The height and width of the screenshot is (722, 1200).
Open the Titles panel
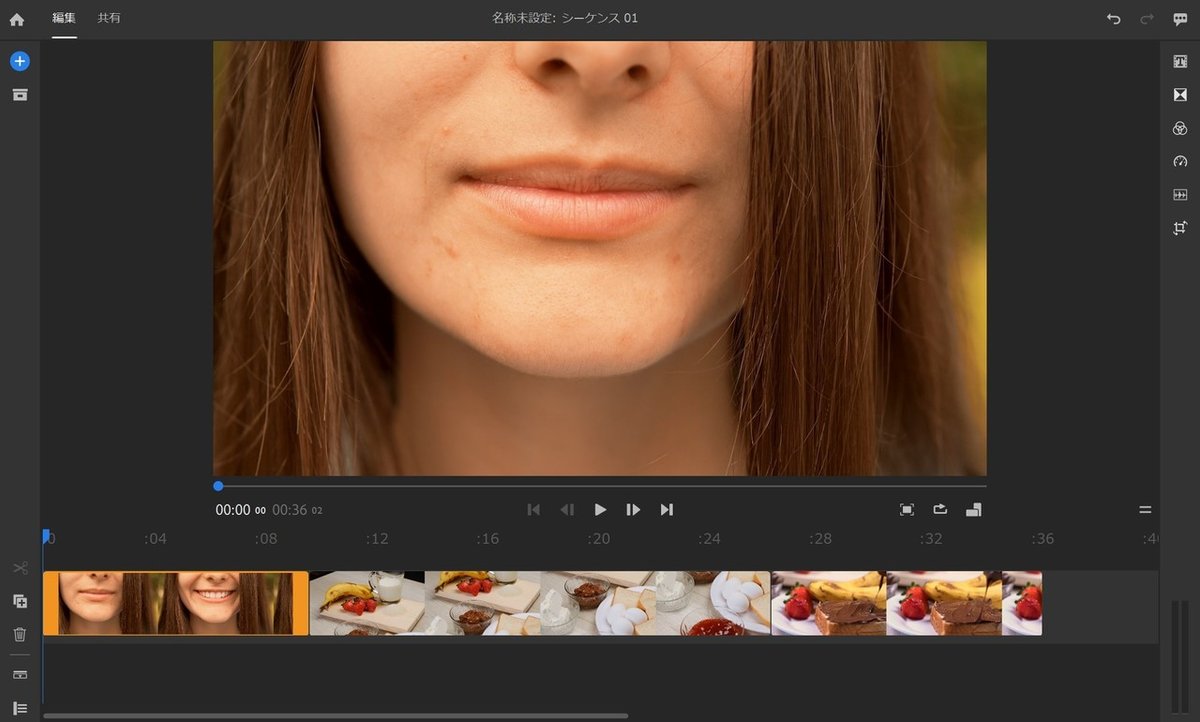coord(1180,62)
